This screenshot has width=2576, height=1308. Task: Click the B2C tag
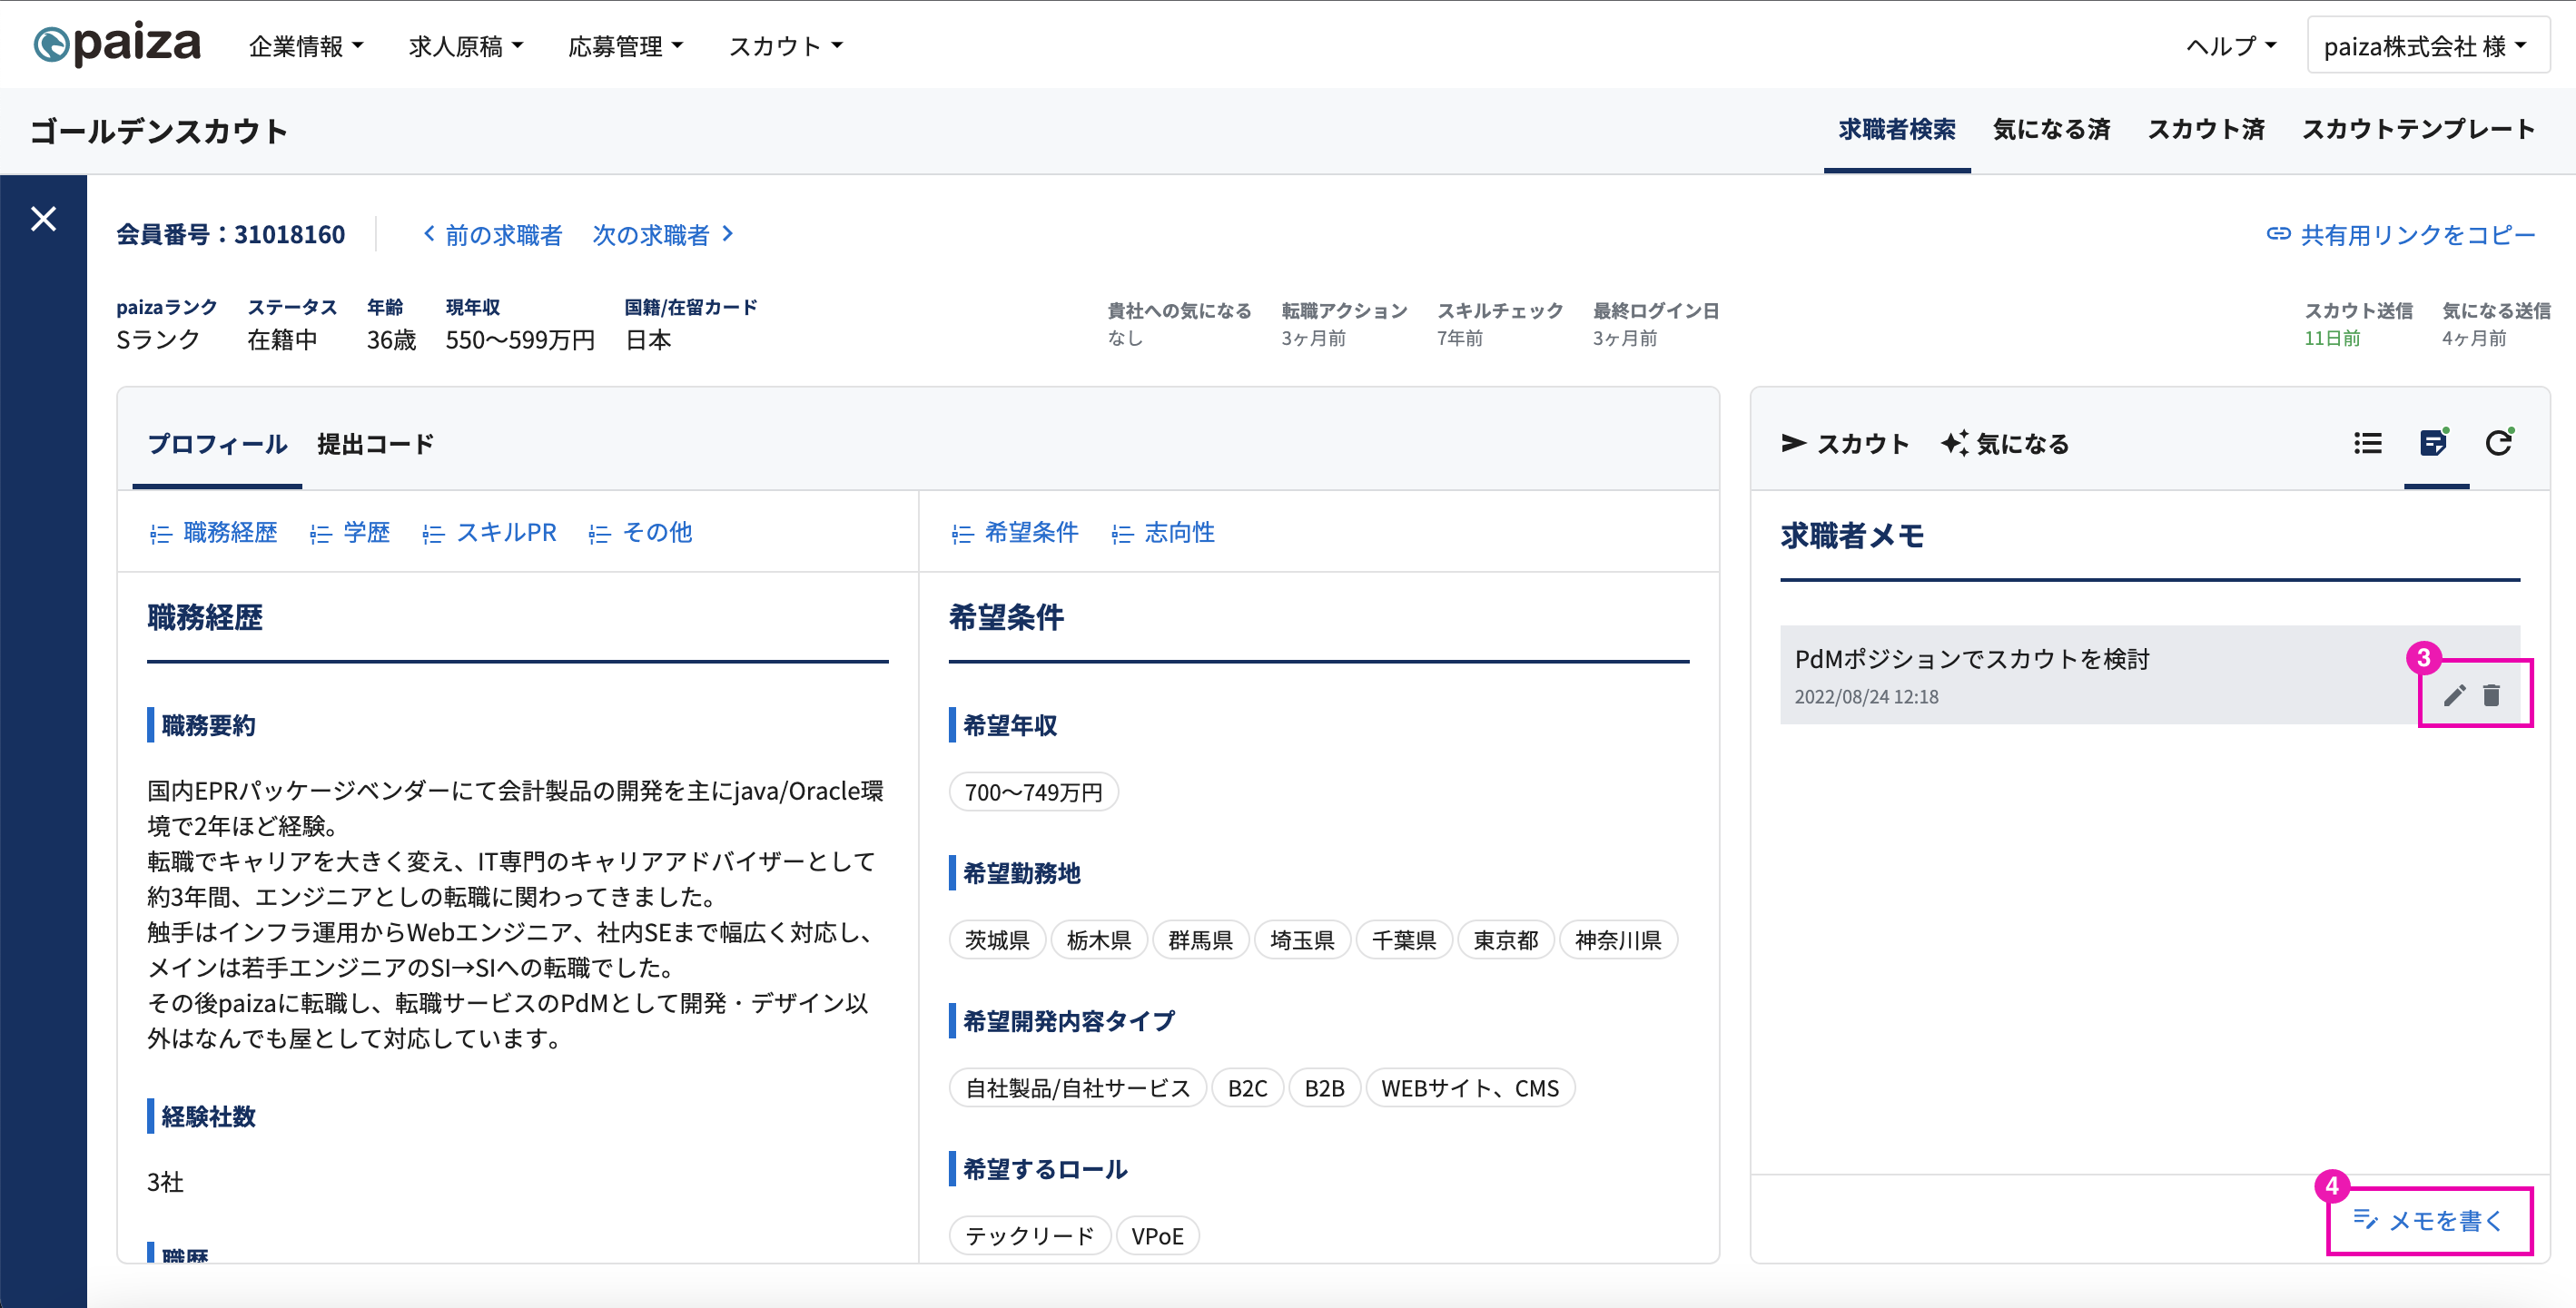click(x=1247, y=1088)
